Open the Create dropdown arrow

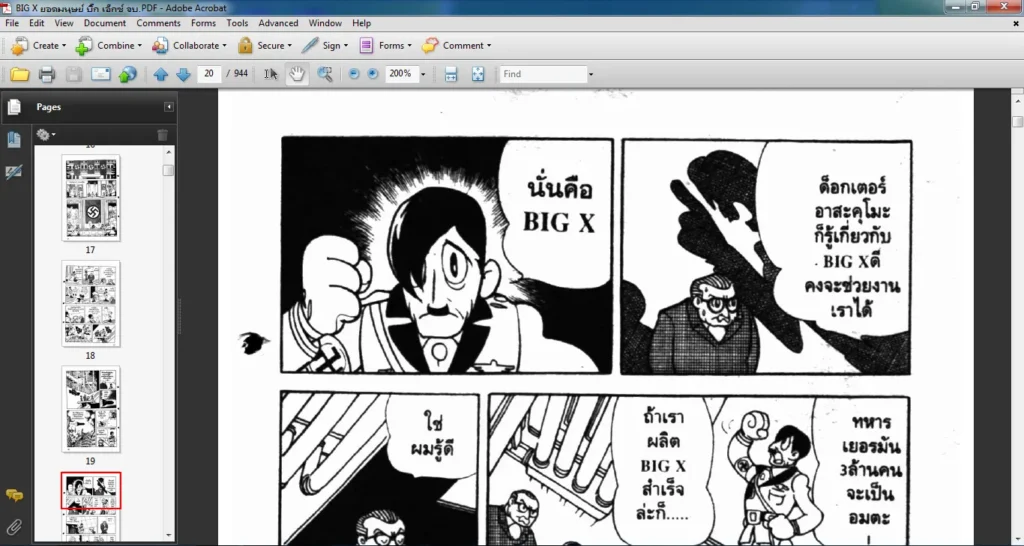click(63, 46)
